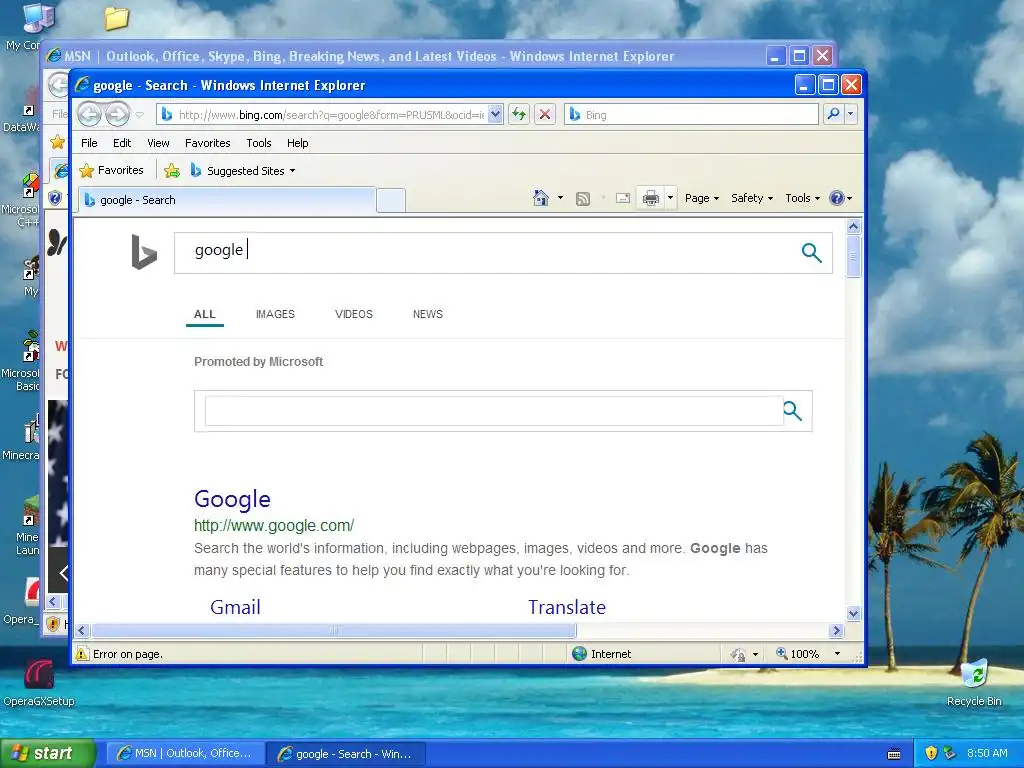1024x768 pixels.
Task: Click the Forward navigation arrow in google window
Action: click(118, 115)
